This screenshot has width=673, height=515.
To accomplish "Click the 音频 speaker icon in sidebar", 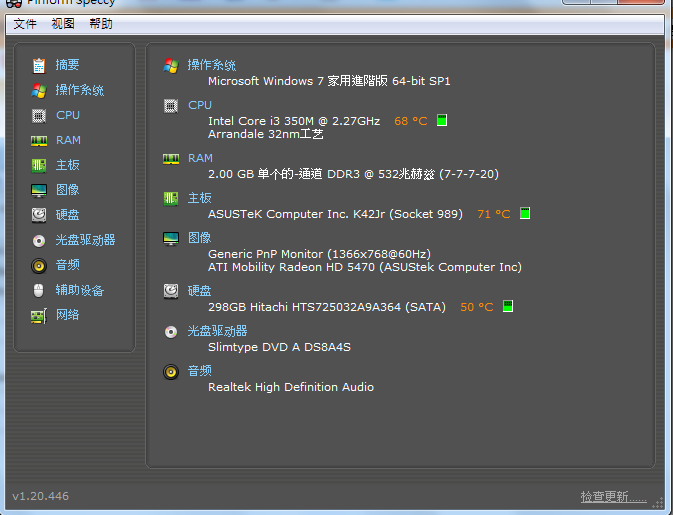I will pos(39,266).
